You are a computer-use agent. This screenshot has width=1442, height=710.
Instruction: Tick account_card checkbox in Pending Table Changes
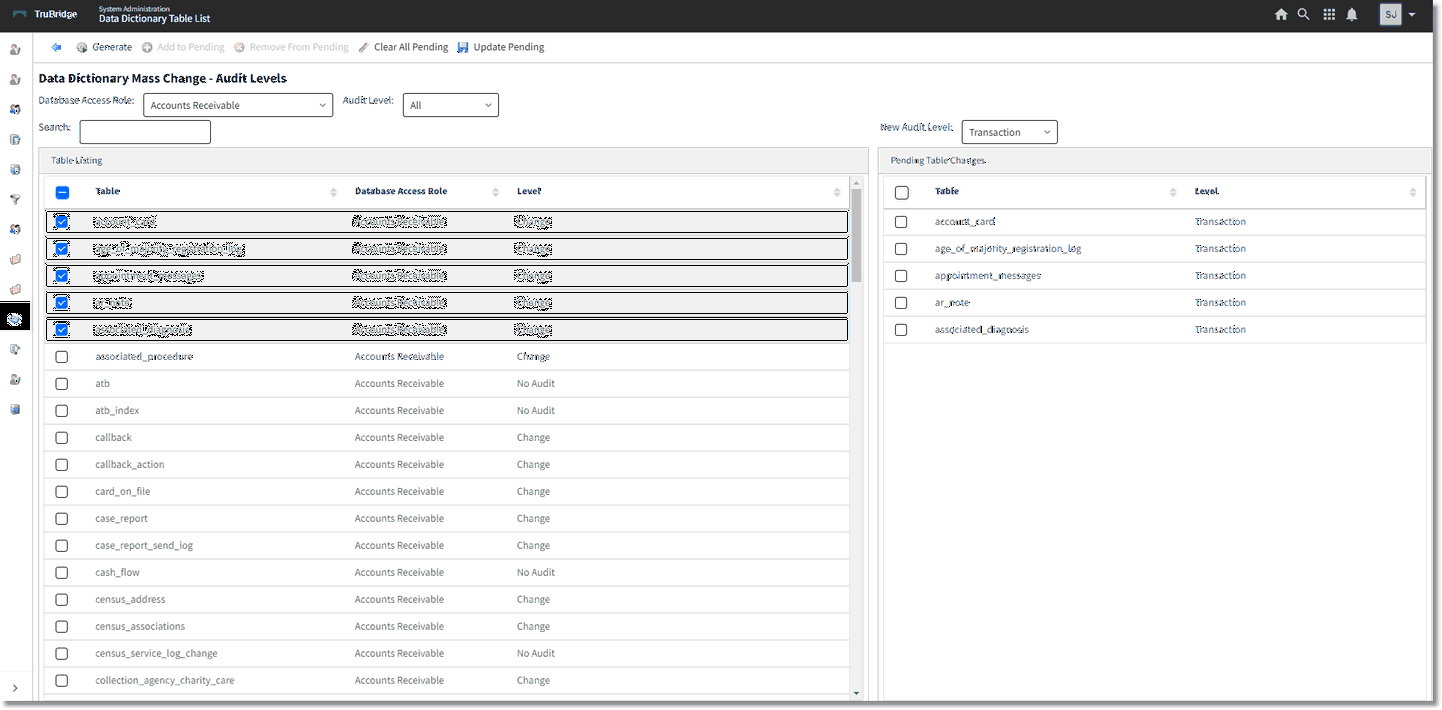tap(901, 222)
